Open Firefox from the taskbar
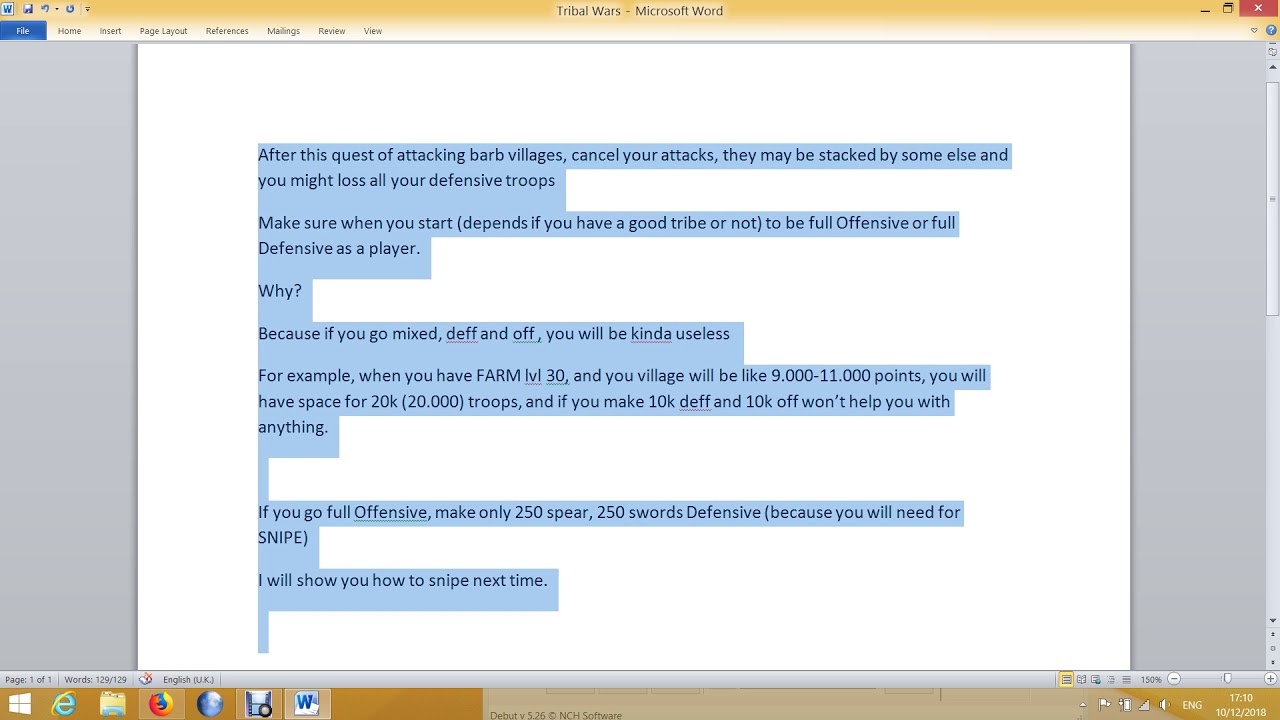The width and height of the screenshot is (1280, 720). pyautogui.click(x=160, y=704)
